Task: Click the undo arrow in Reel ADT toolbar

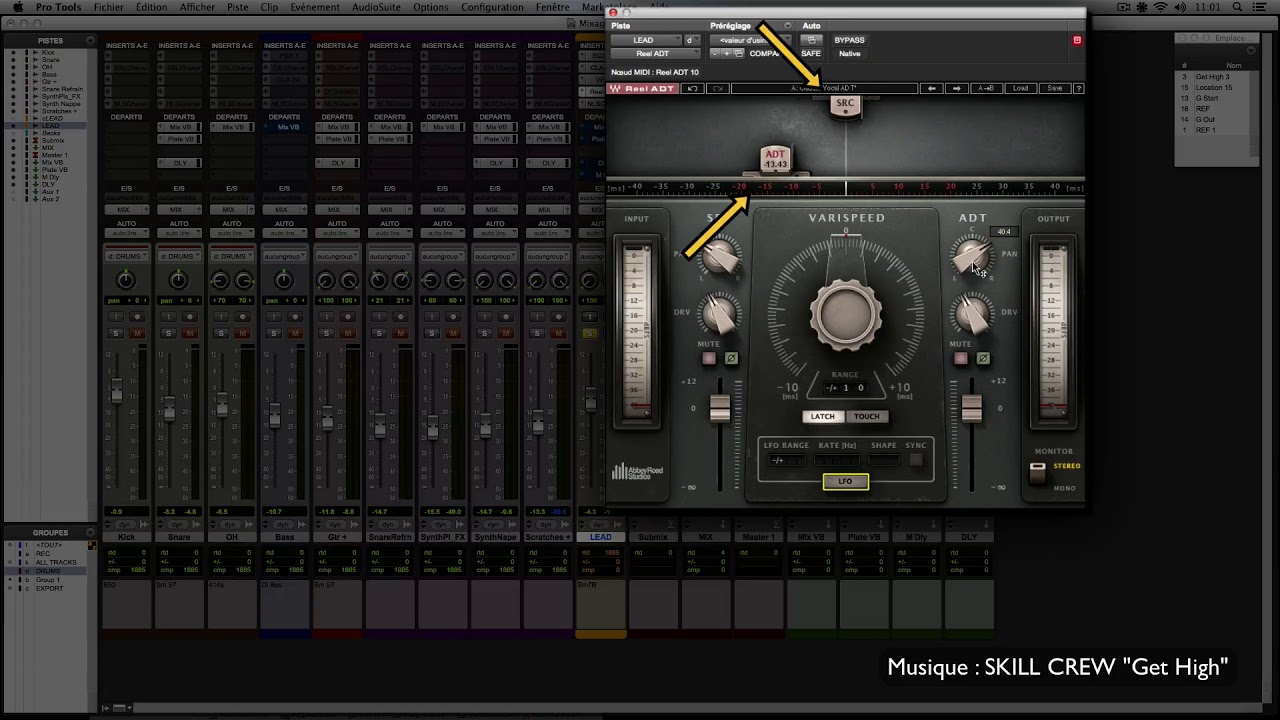Action: 693,89
